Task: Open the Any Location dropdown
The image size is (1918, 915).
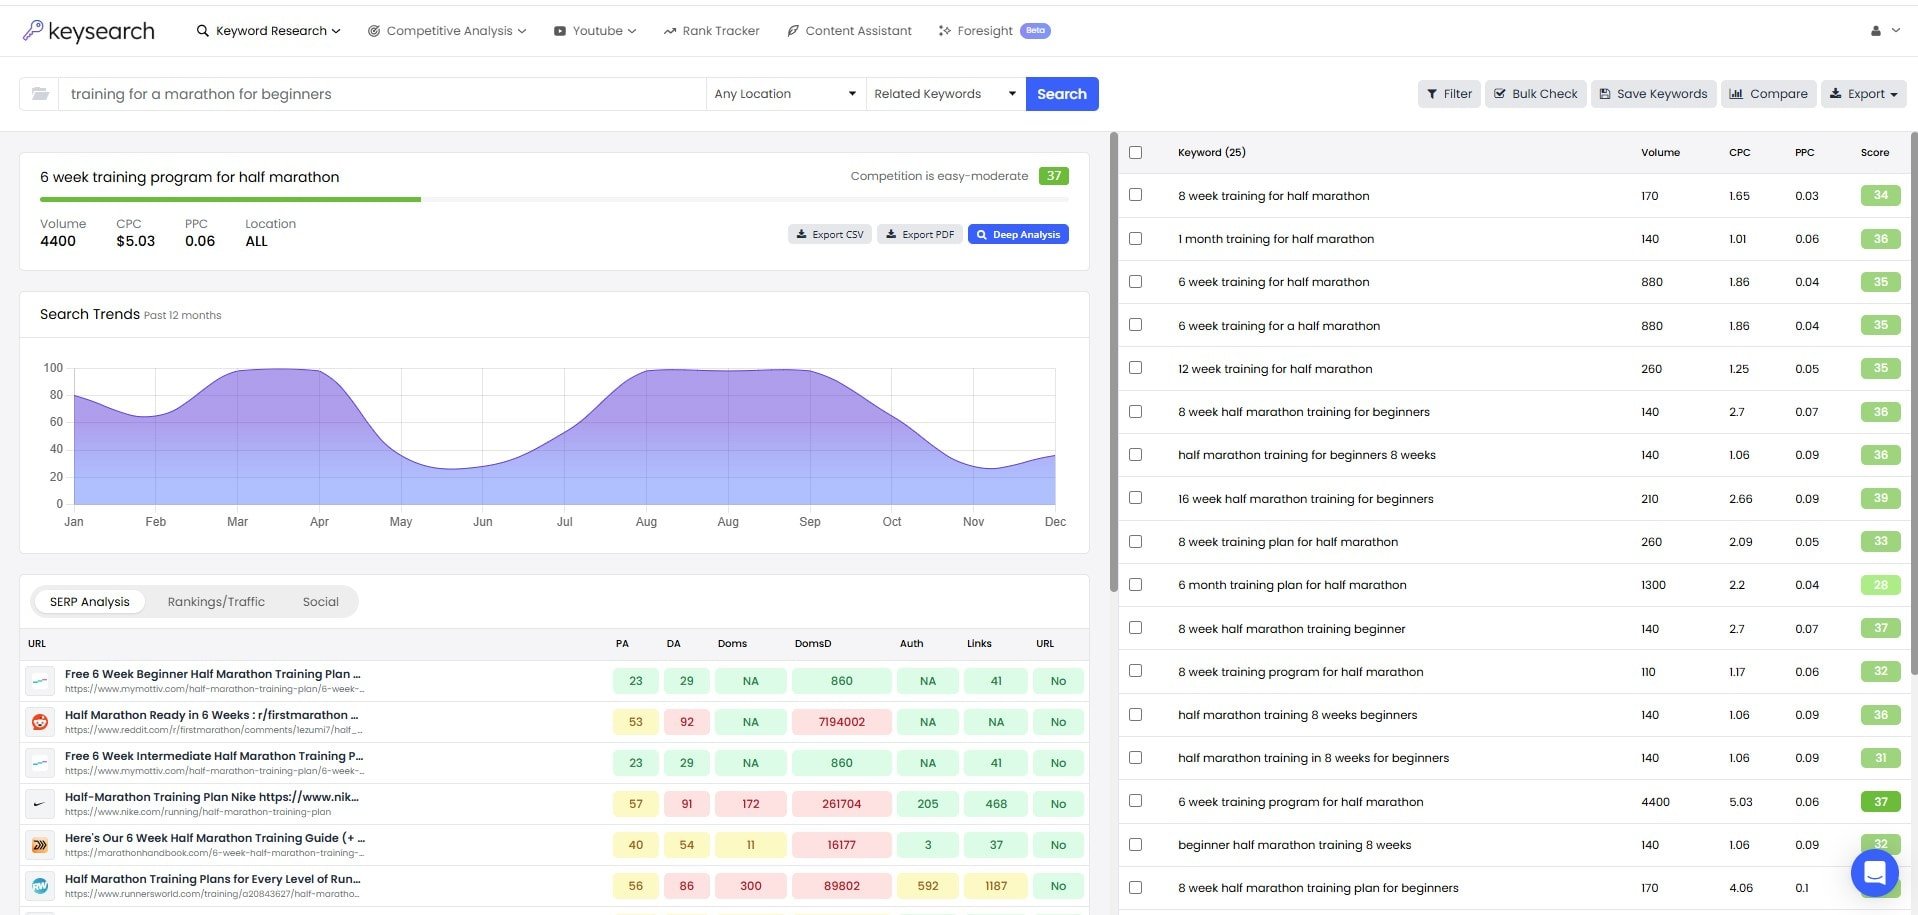Action: 785,93
